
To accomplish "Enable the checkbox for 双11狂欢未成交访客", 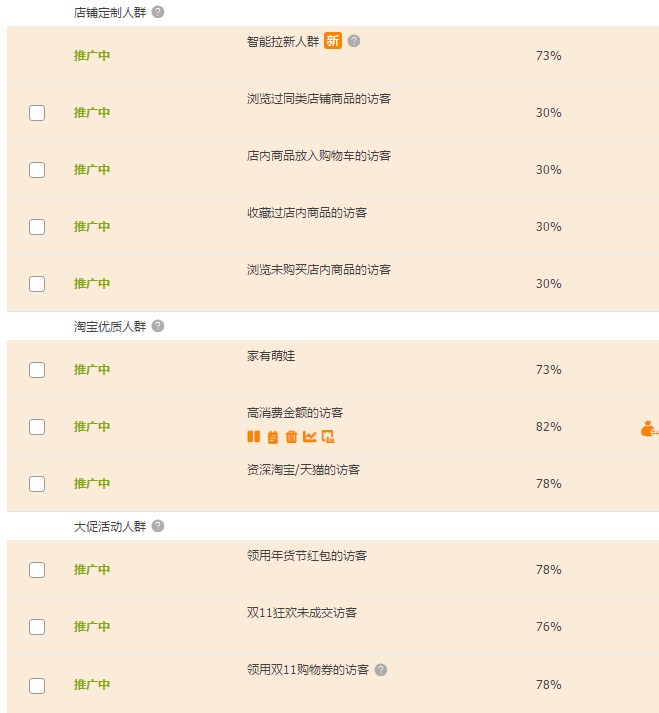I will pos(37,627).
